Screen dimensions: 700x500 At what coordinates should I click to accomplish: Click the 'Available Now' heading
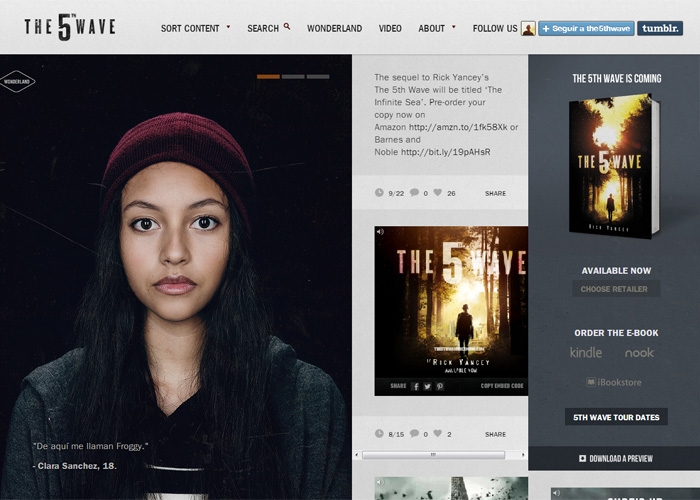point(616,271)
